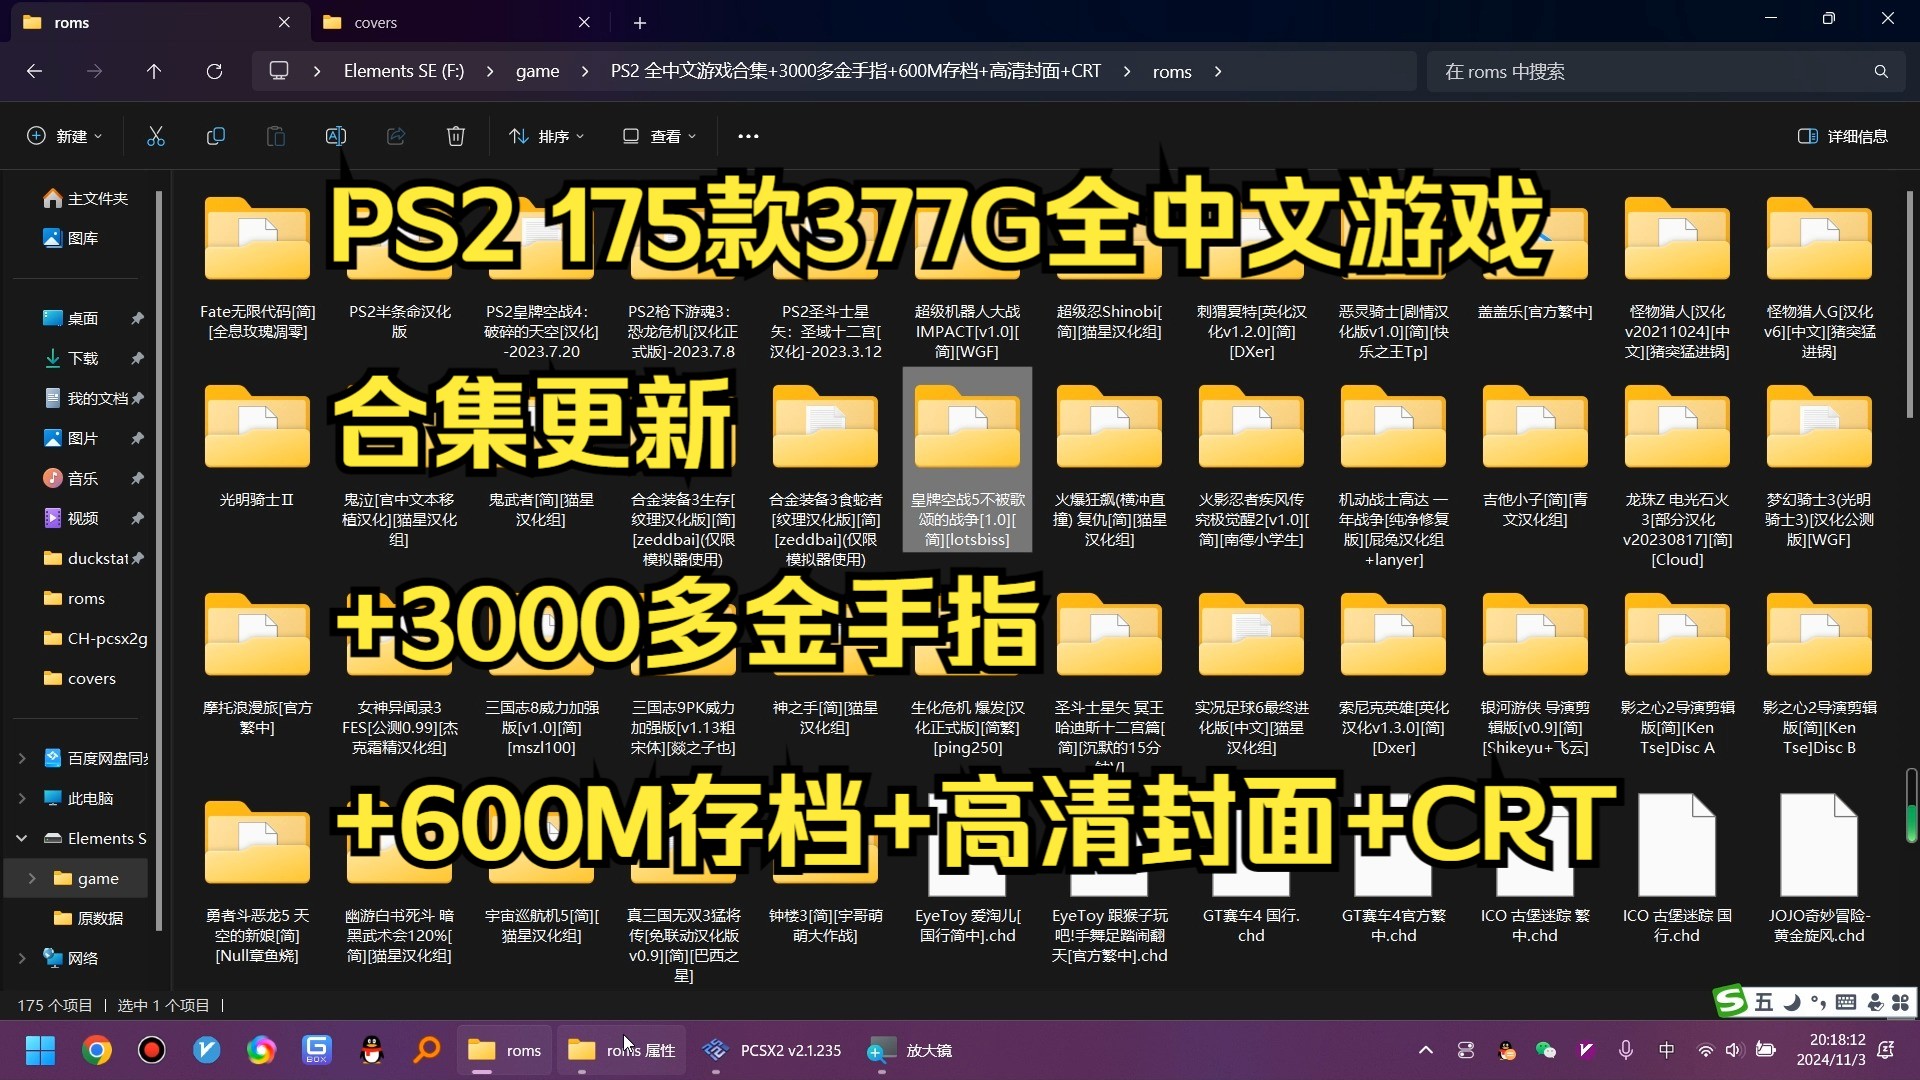Switch to PCSX2 v2.1.235 in taskbar
Screen dimensions: 1920x1080
pos(771,1050)
